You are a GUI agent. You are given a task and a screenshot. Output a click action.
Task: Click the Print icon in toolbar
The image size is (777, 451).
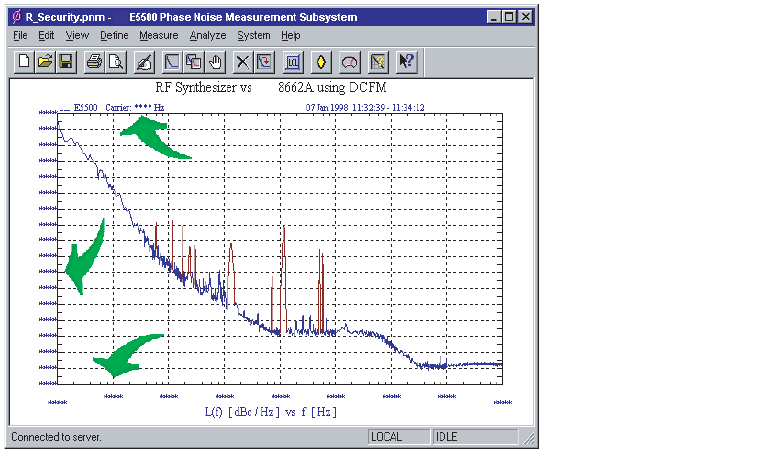tap(95, 62)
